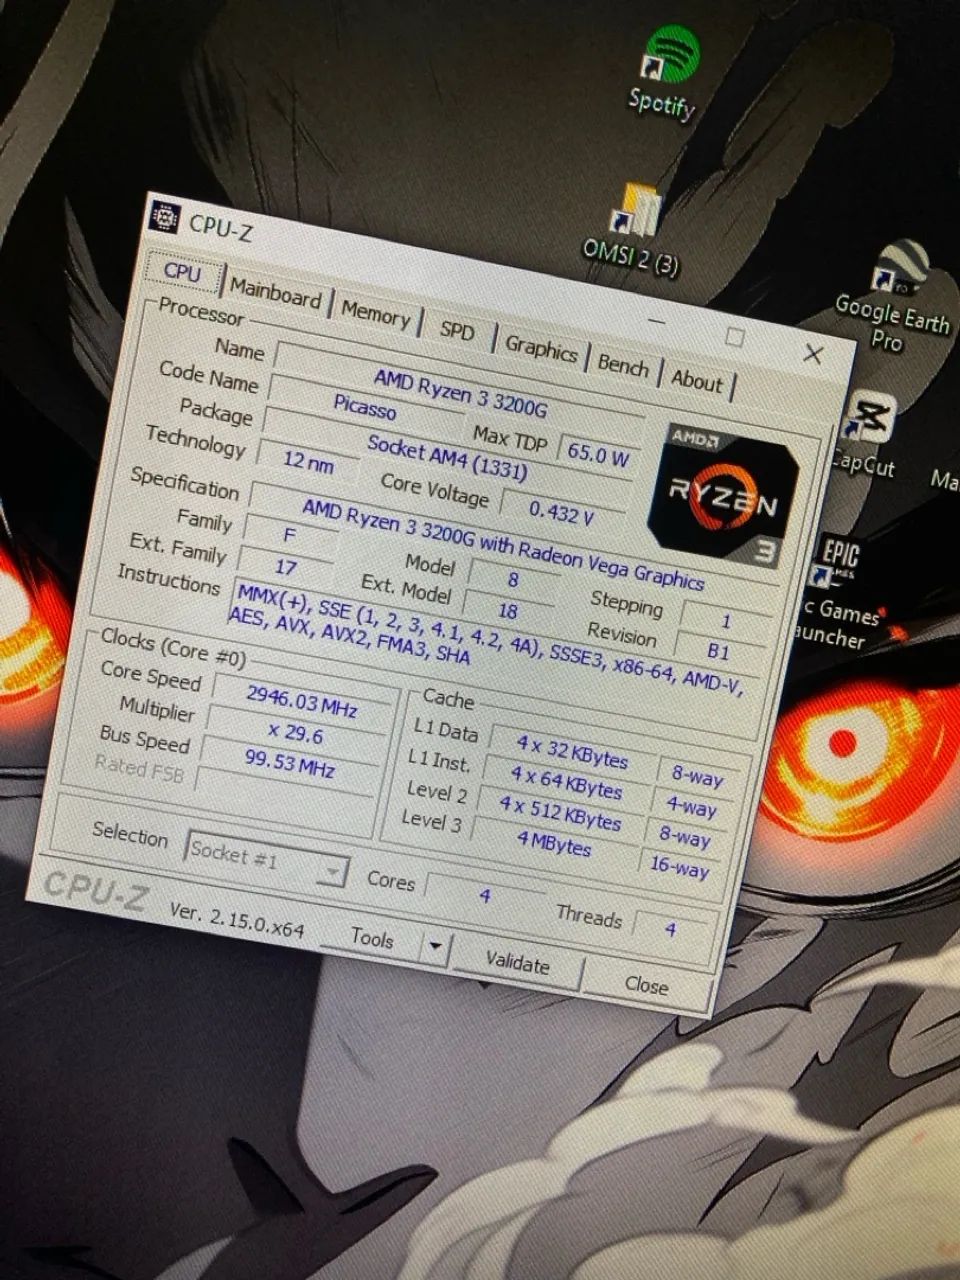This screenshot has height=1280, width=960.
Task: Close CPU-Z with the X button
Action: (813, 353)
